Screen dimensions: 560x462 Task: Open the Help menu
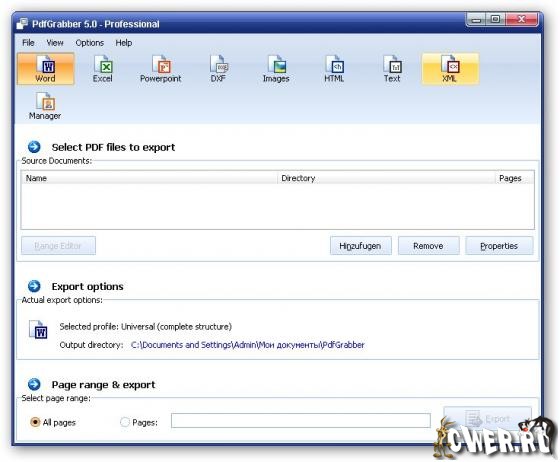click(x=124, y=43)
